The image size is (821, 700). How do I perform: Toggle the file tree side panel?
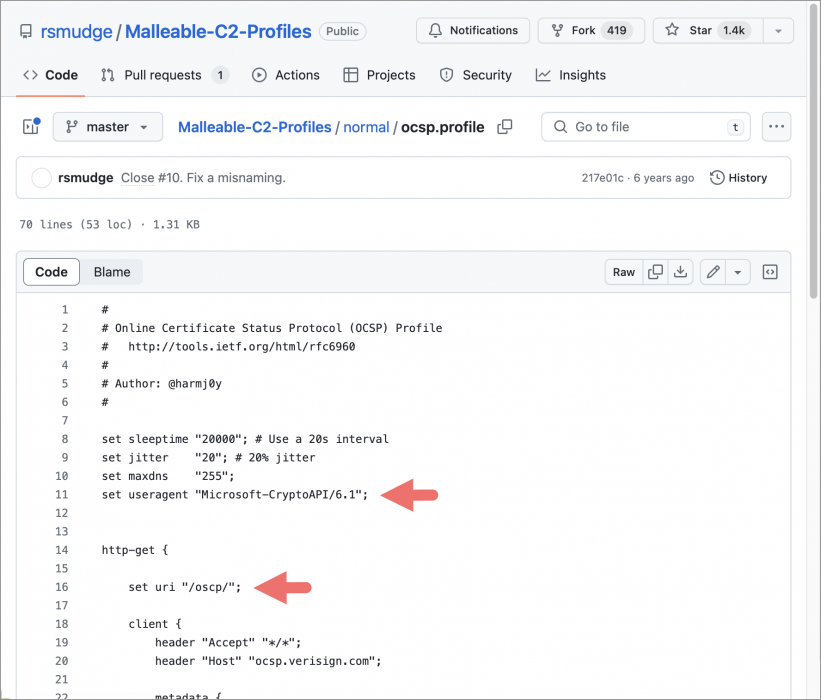tap(31, 127)
